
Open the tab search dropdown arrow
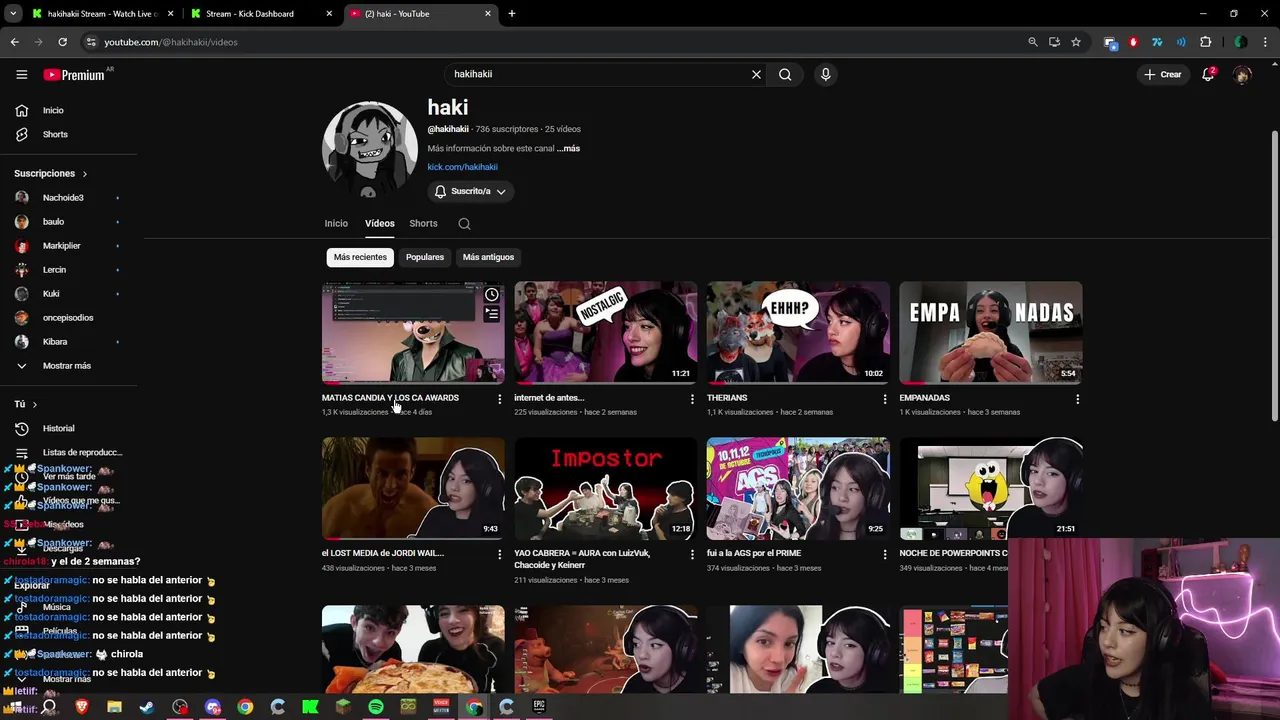click(x=13, y=14)
